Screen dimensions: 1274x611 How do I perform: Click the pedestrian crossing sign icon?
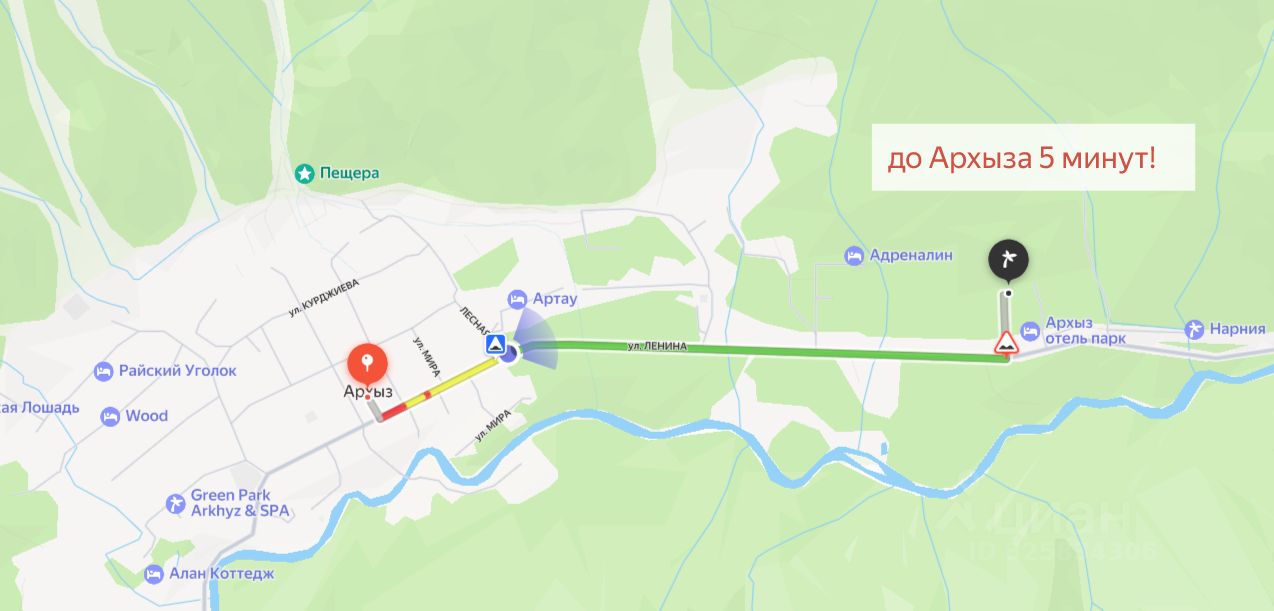click(x=495, y=345)
